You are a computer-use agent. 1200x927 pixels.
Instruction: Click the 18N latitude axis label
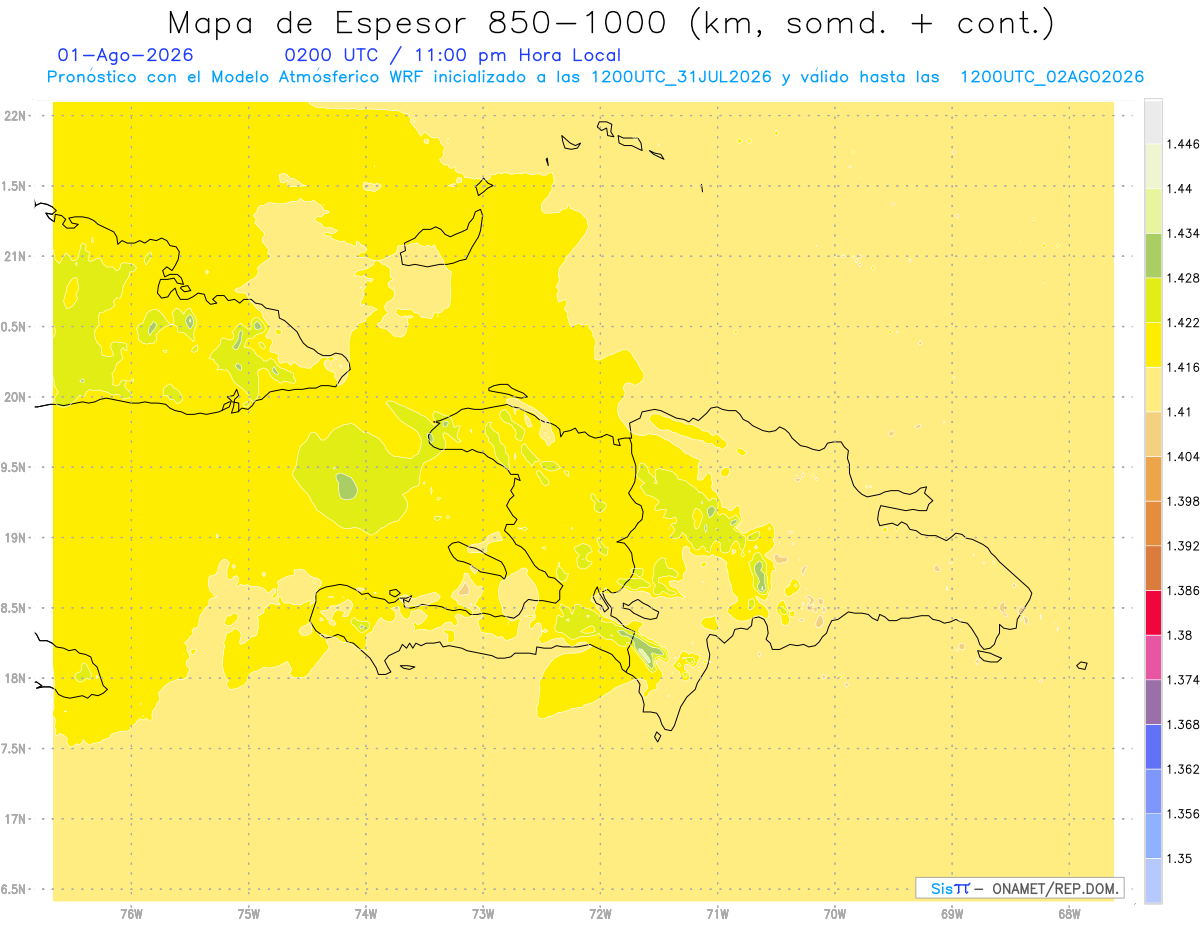coord(15,679)
